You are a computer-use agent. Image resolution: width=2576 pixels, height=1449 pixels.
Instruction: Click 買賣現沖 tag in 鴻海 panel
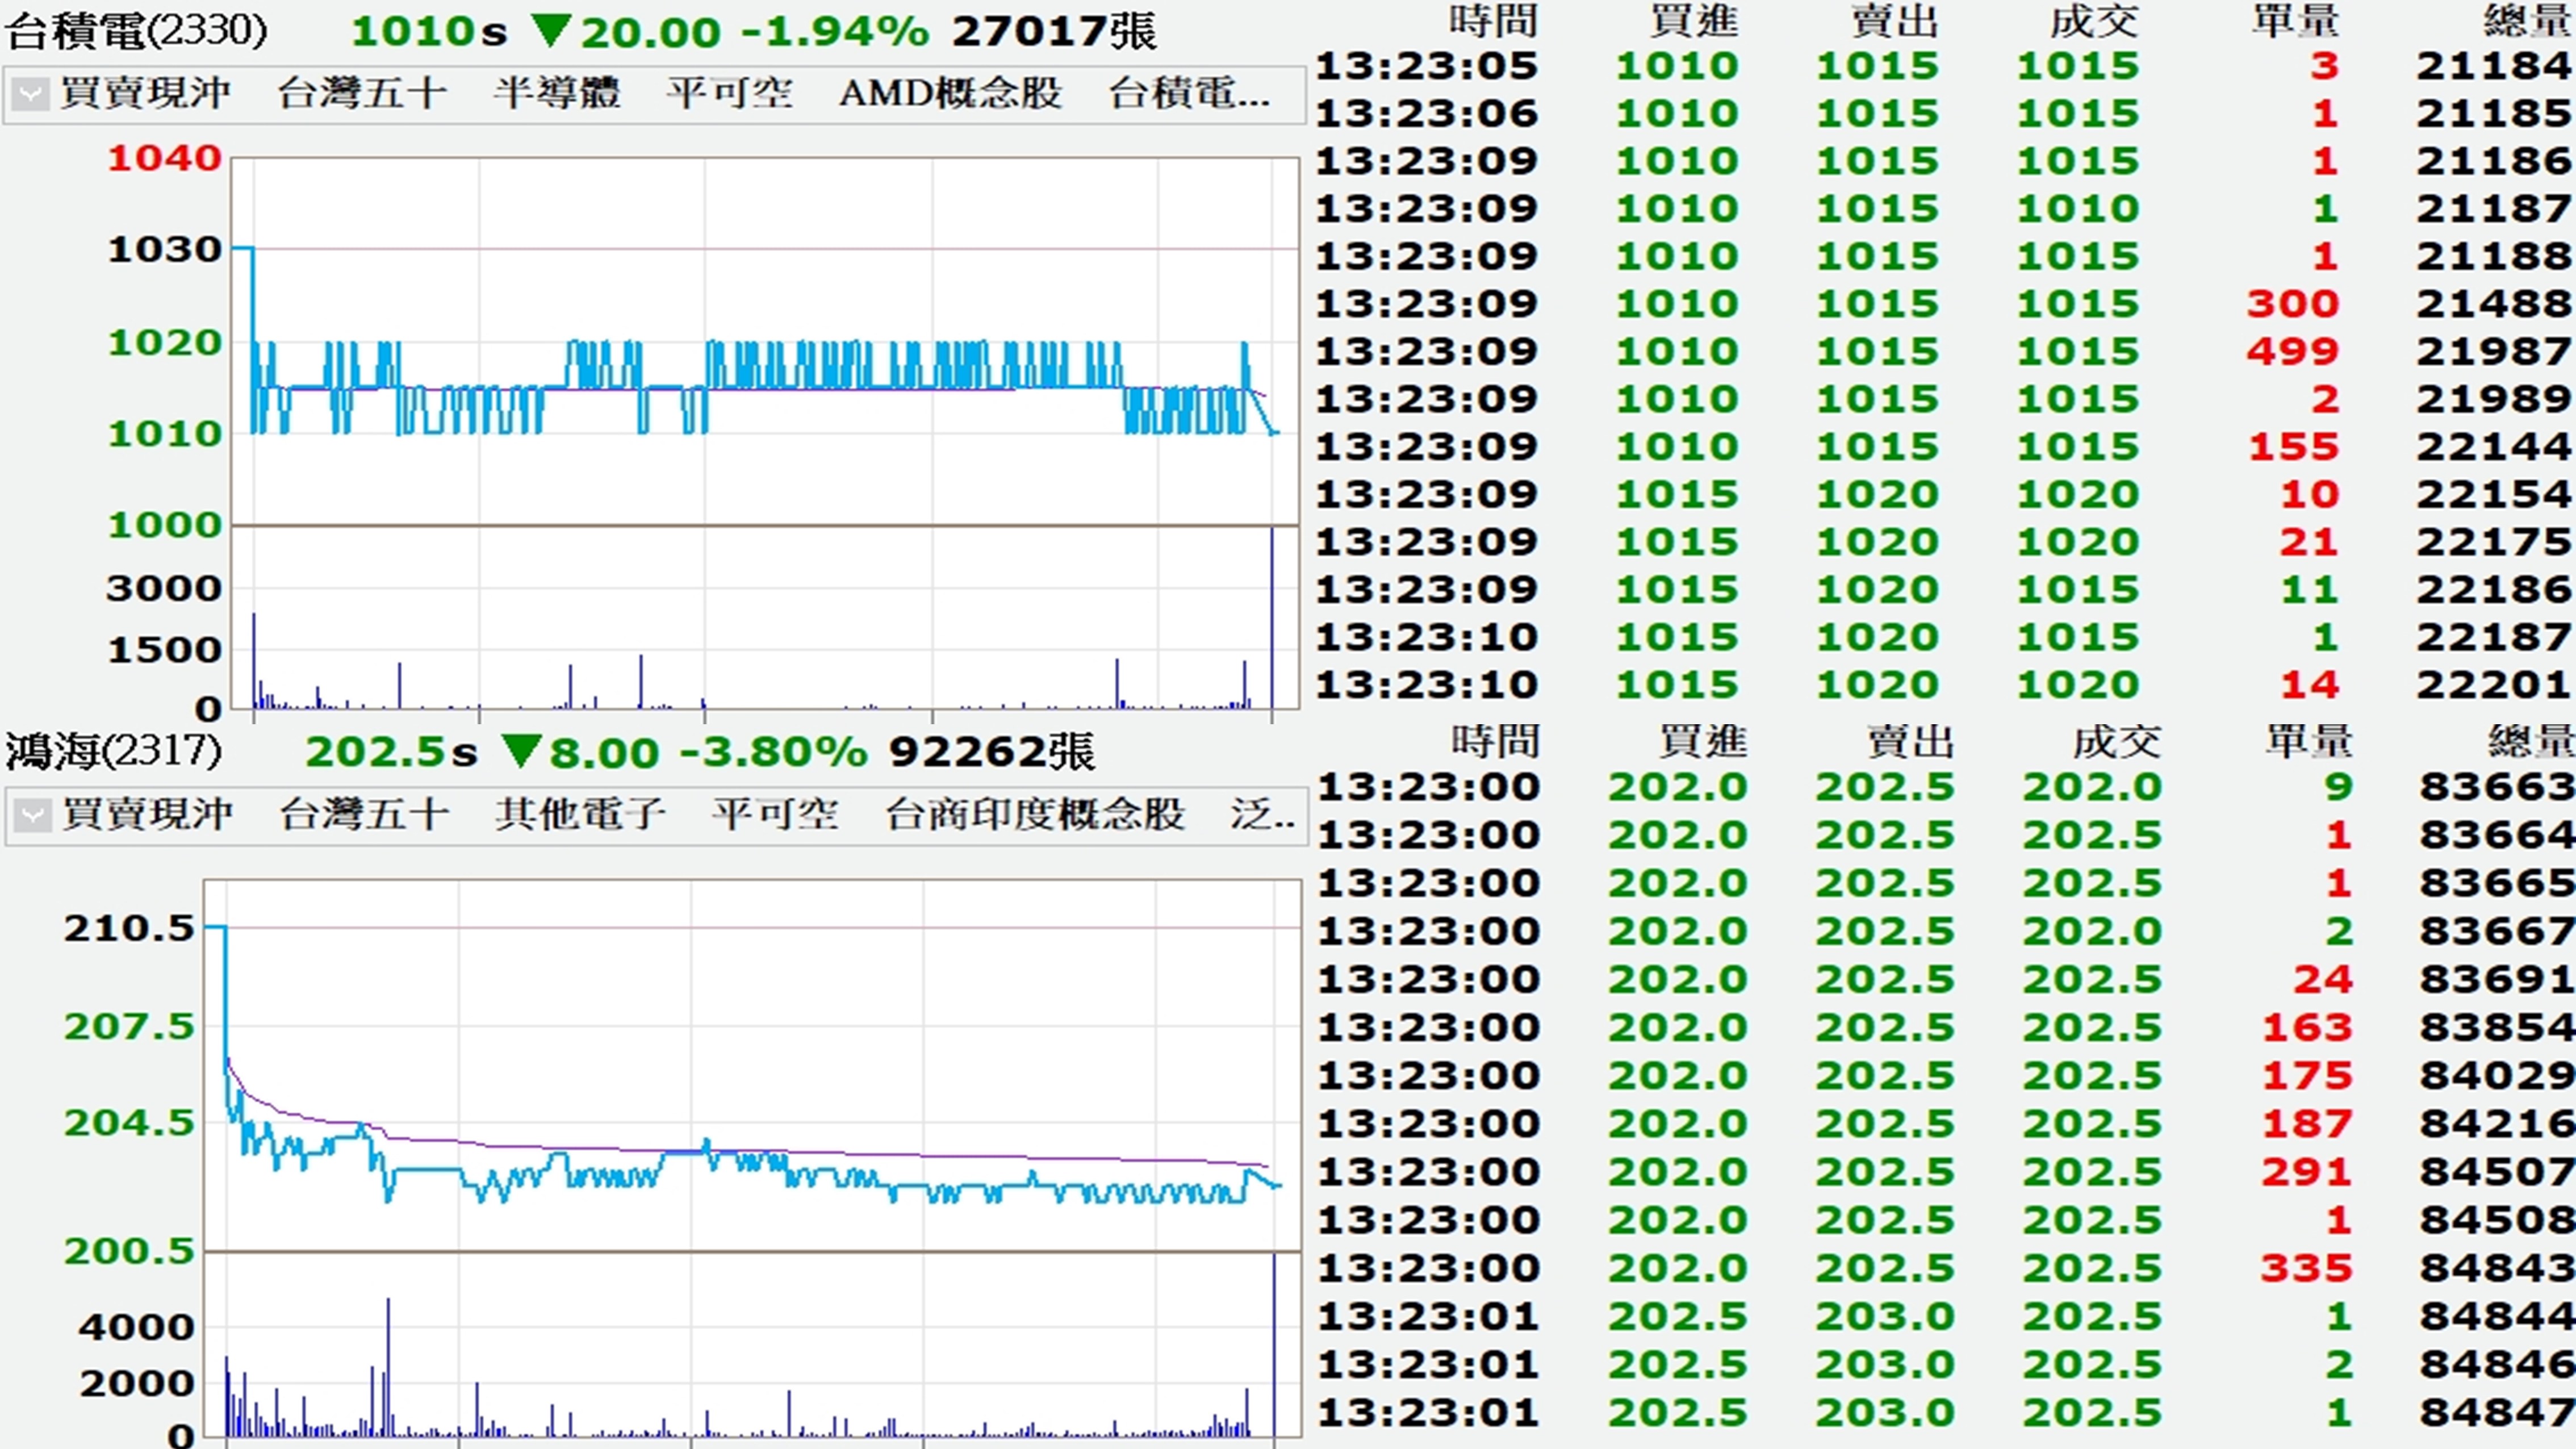[147, 815]
